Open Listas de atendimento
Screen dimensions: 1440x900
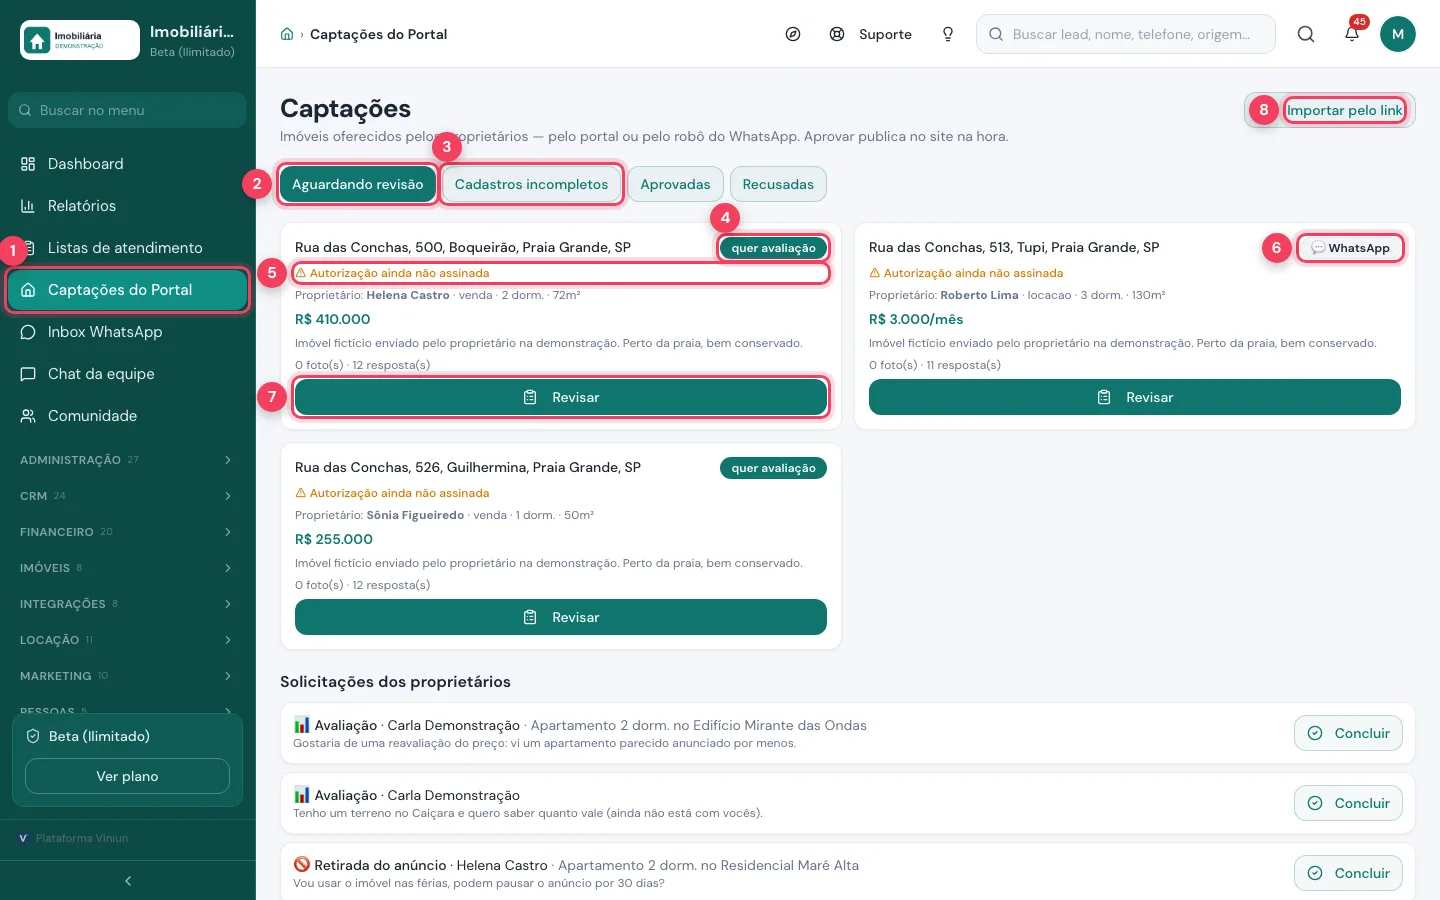point(127,248)
